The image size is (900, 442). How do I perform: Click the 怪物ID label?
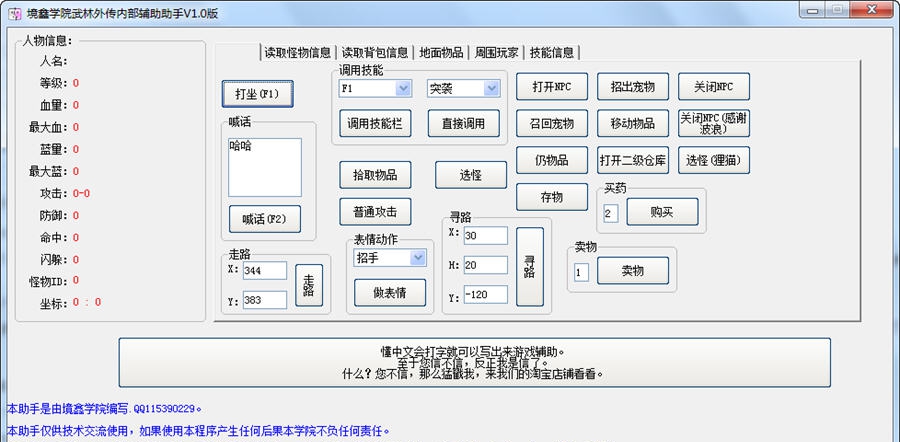tap(49, 281)
